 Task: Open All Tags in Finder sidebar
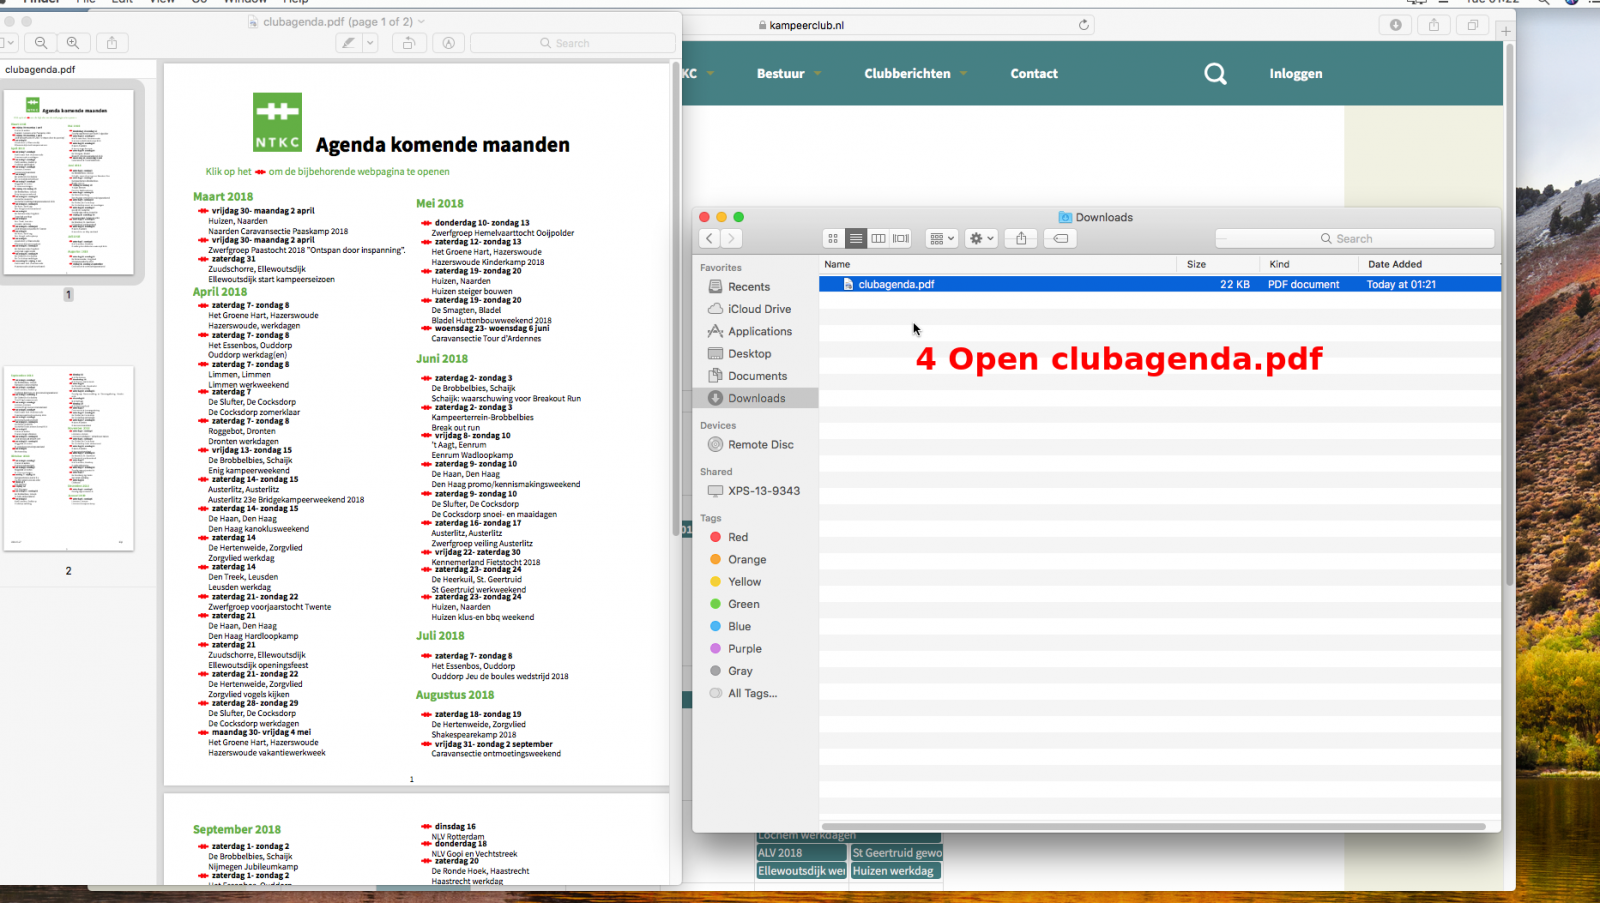point(752,694)
